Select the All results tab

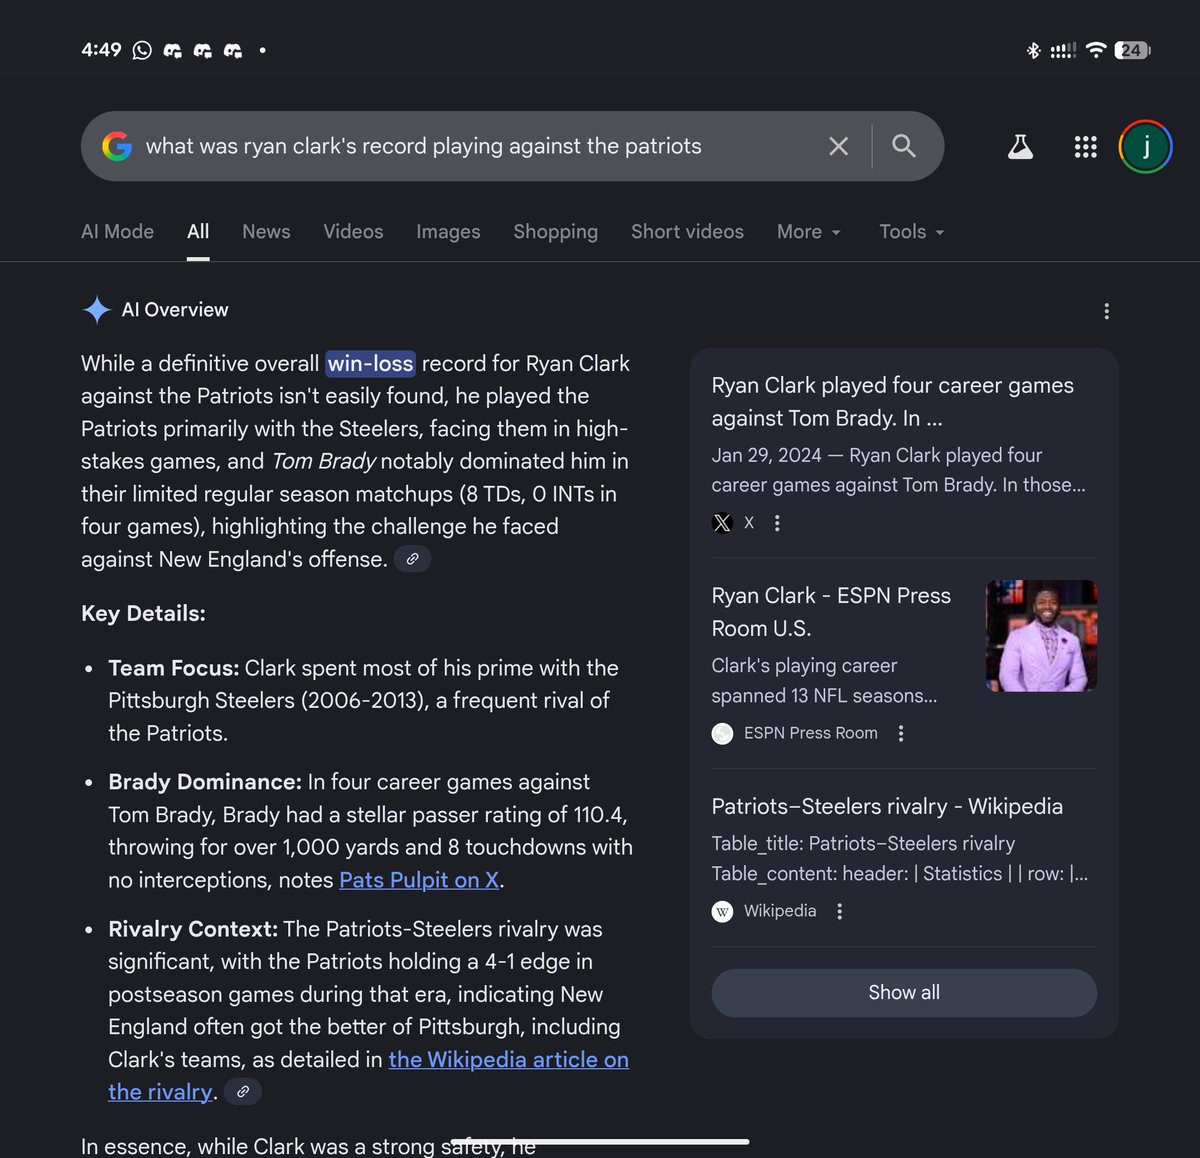(198, 231)
